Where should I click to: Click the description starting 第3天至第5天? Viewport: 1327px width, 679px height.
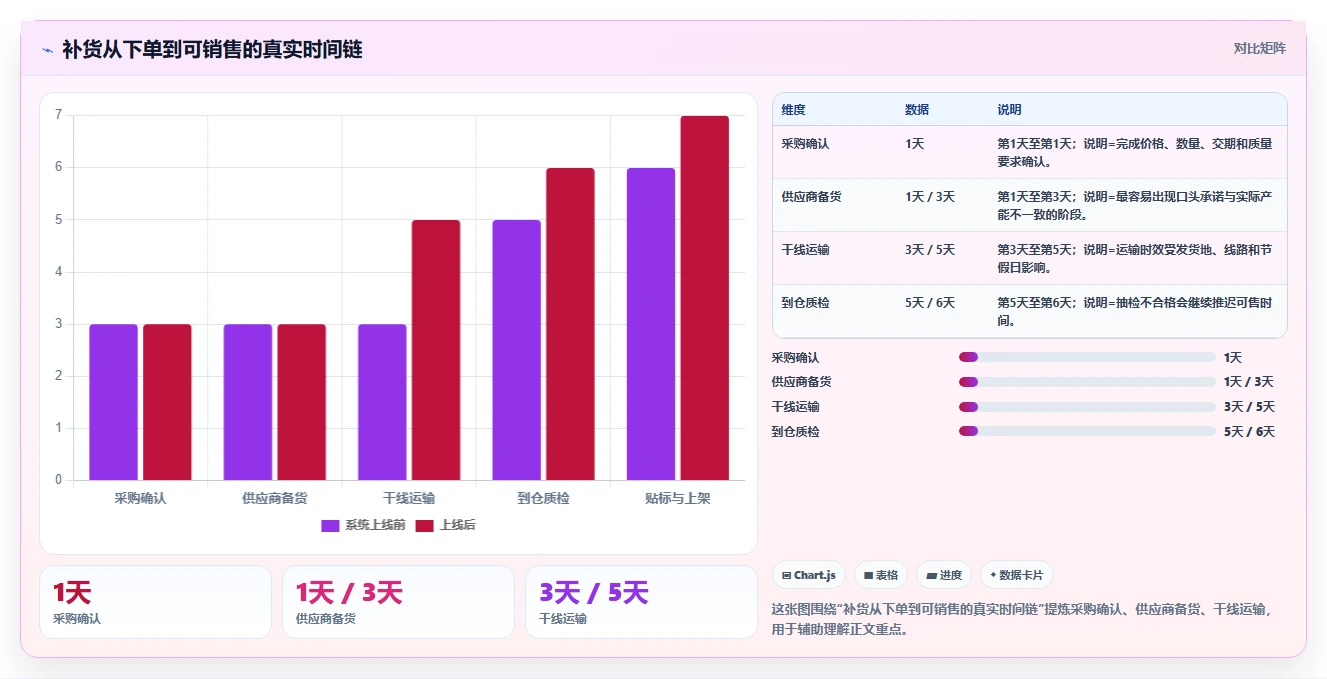tap(1135, 258)
